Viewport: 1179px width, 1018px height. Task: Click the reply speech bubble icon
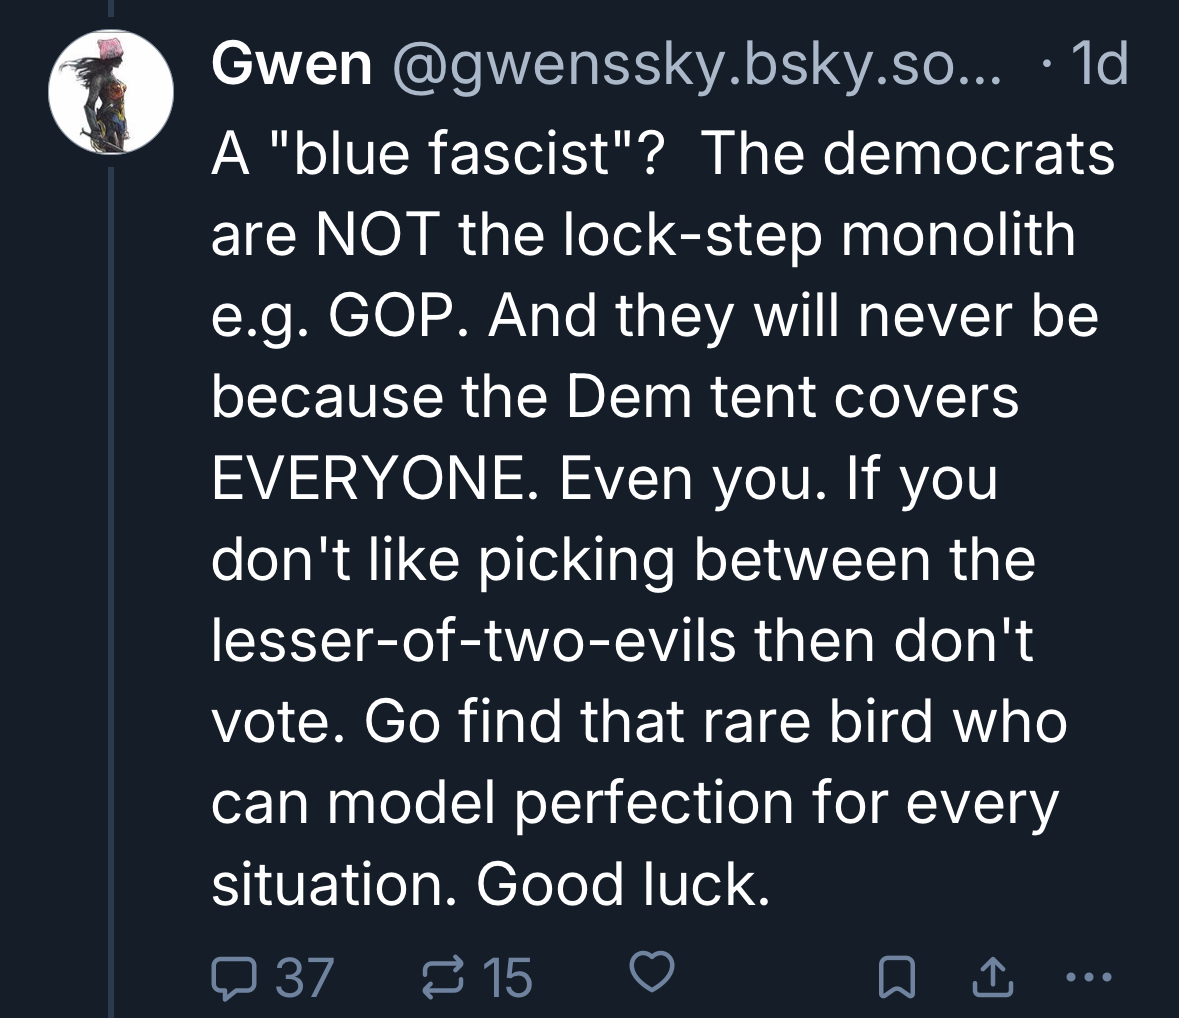tap(235, 975)
